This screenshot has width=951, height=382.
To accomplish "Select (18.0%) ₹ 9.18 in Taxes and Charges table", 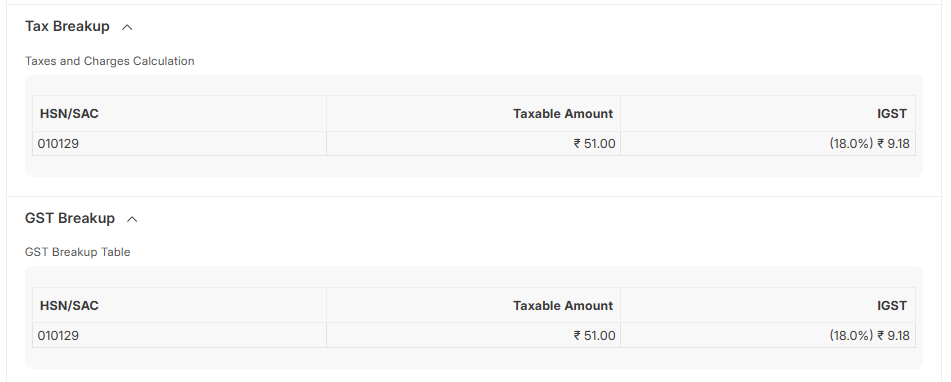I will 869,144.
